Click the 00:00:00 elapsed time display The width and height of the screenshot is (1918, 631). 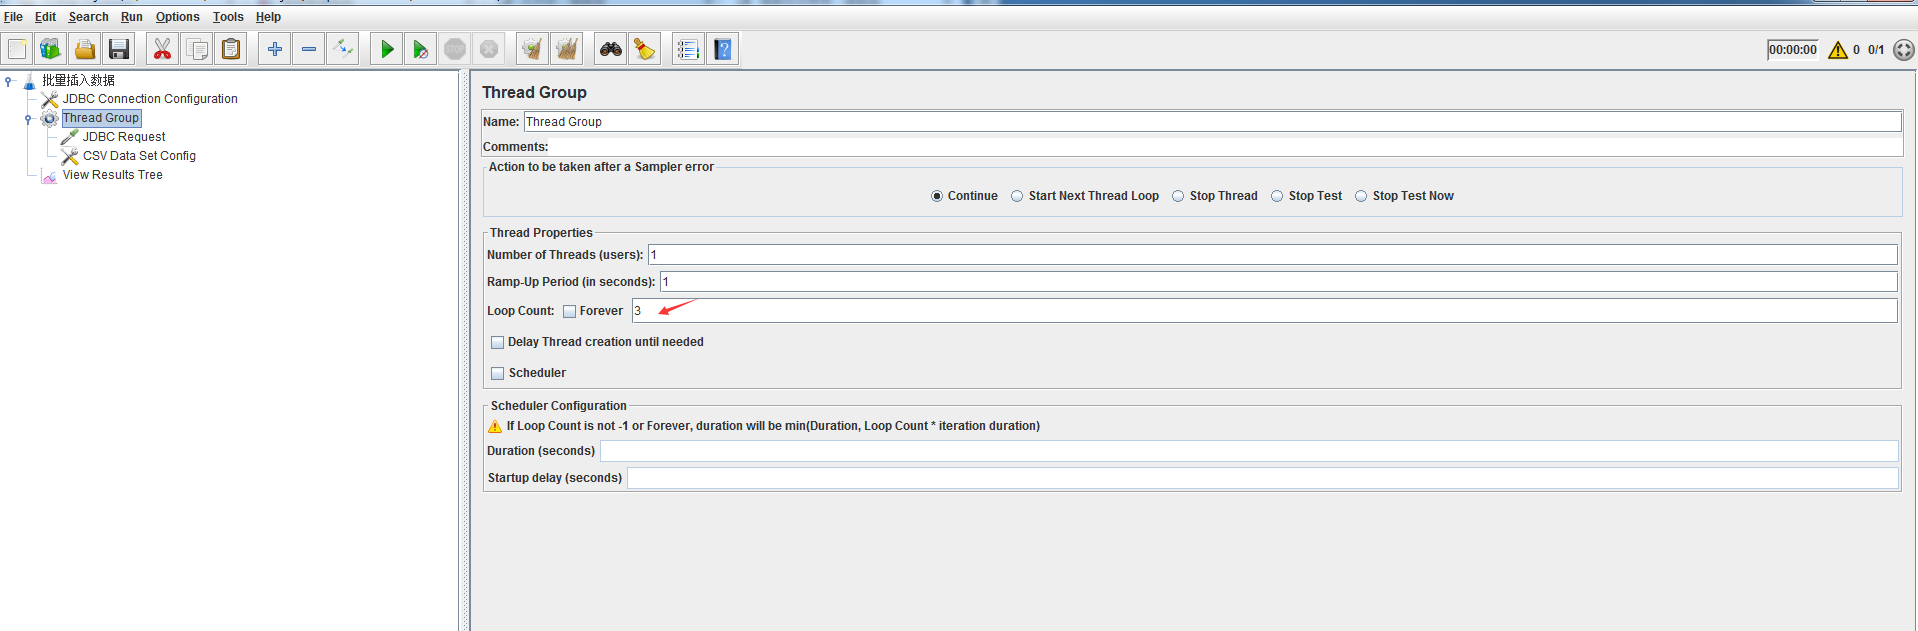[1792, 50]
